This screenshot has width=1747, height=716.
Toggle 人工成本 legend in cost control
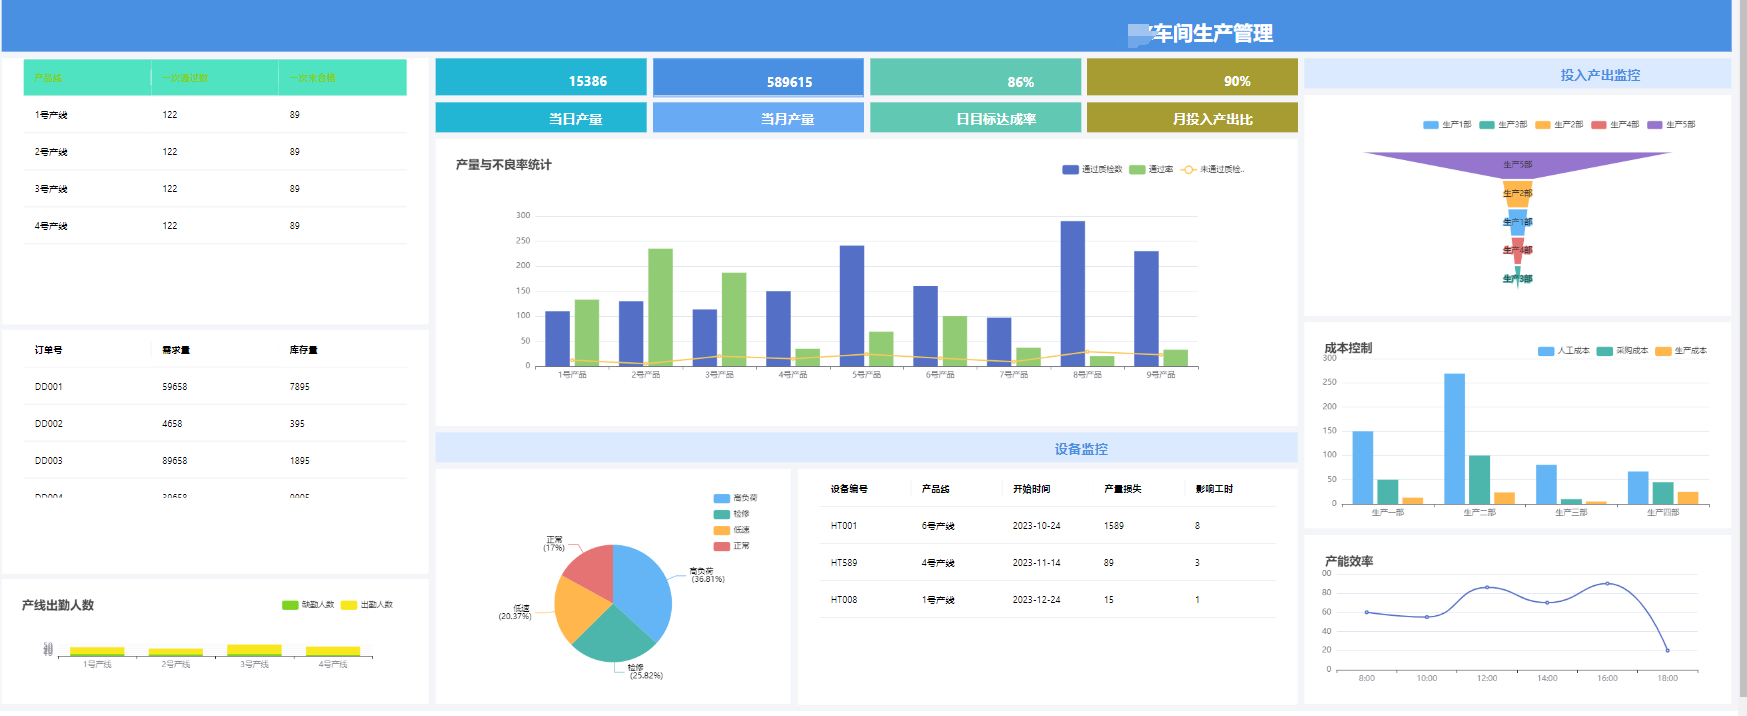(x=1546, y=351)
